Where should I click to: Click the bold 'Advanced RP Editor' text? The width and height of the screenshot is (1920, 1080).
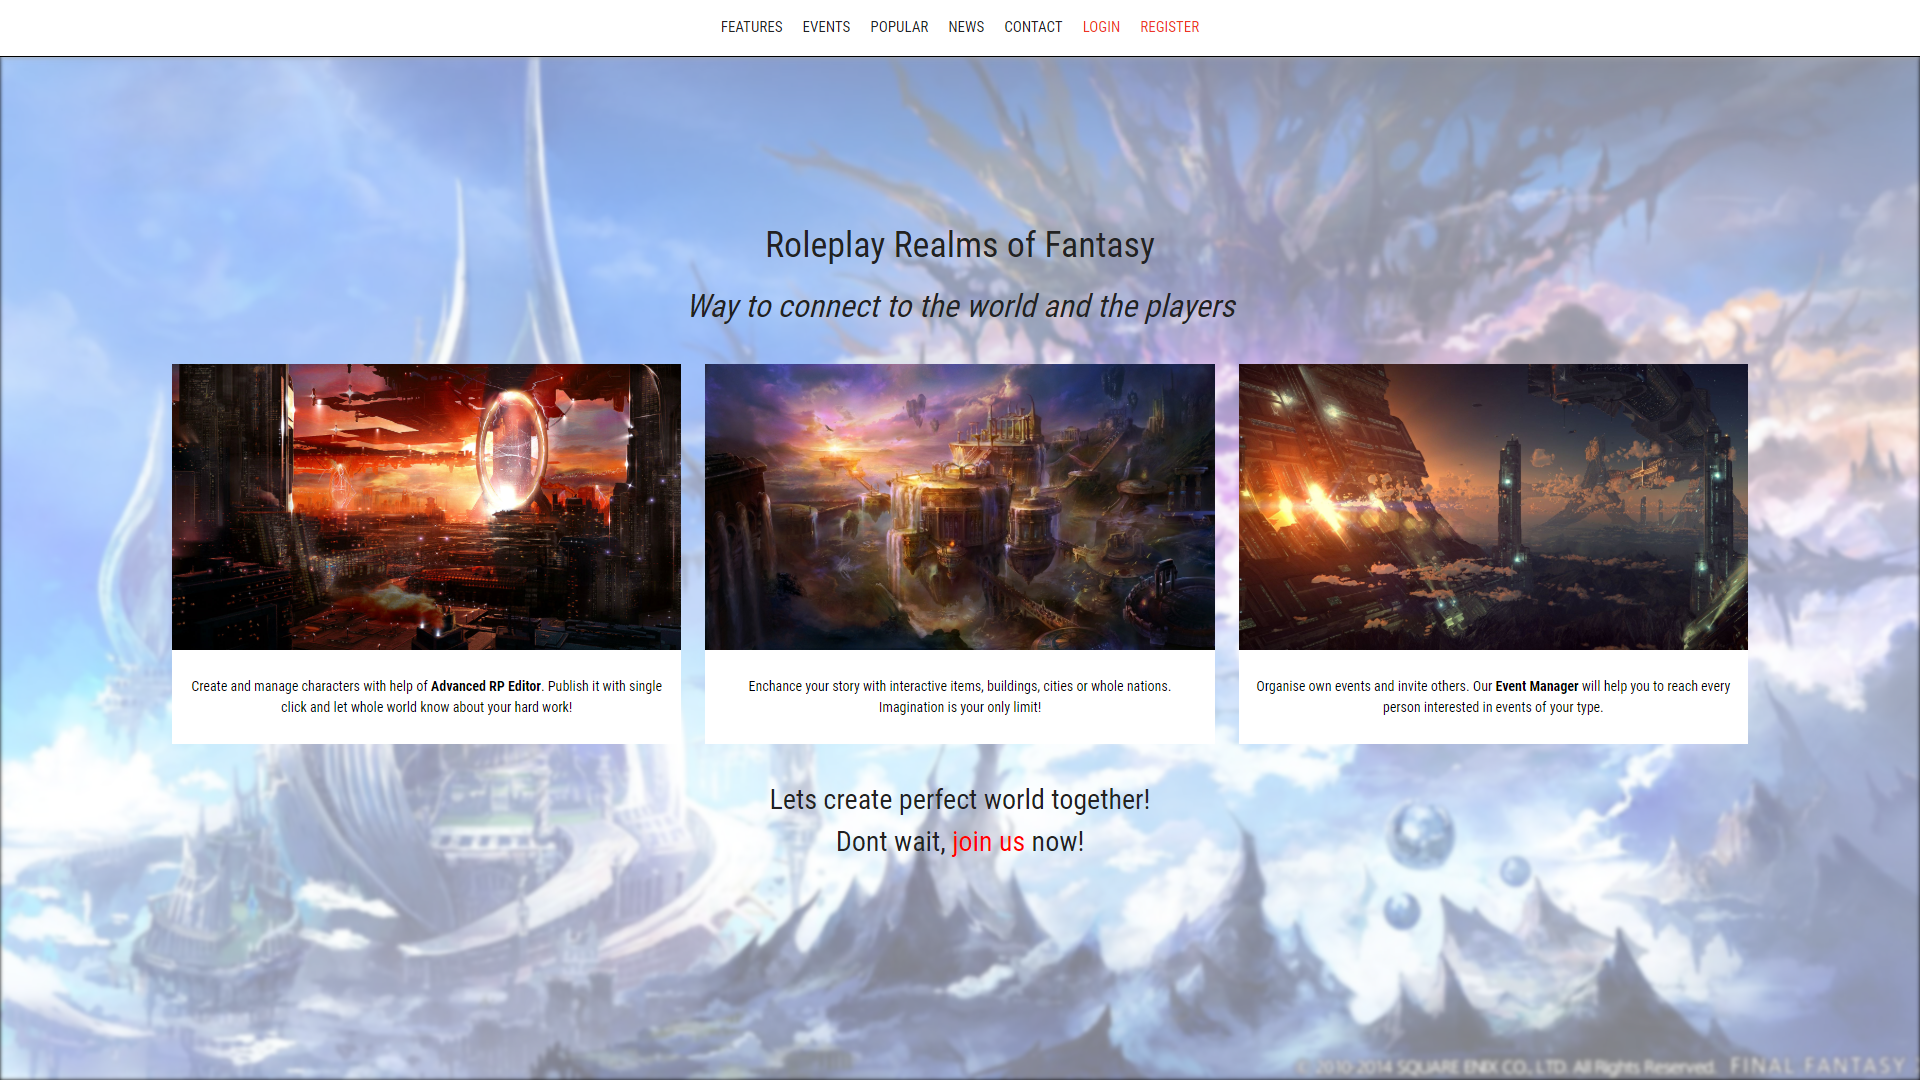point(484,687)
